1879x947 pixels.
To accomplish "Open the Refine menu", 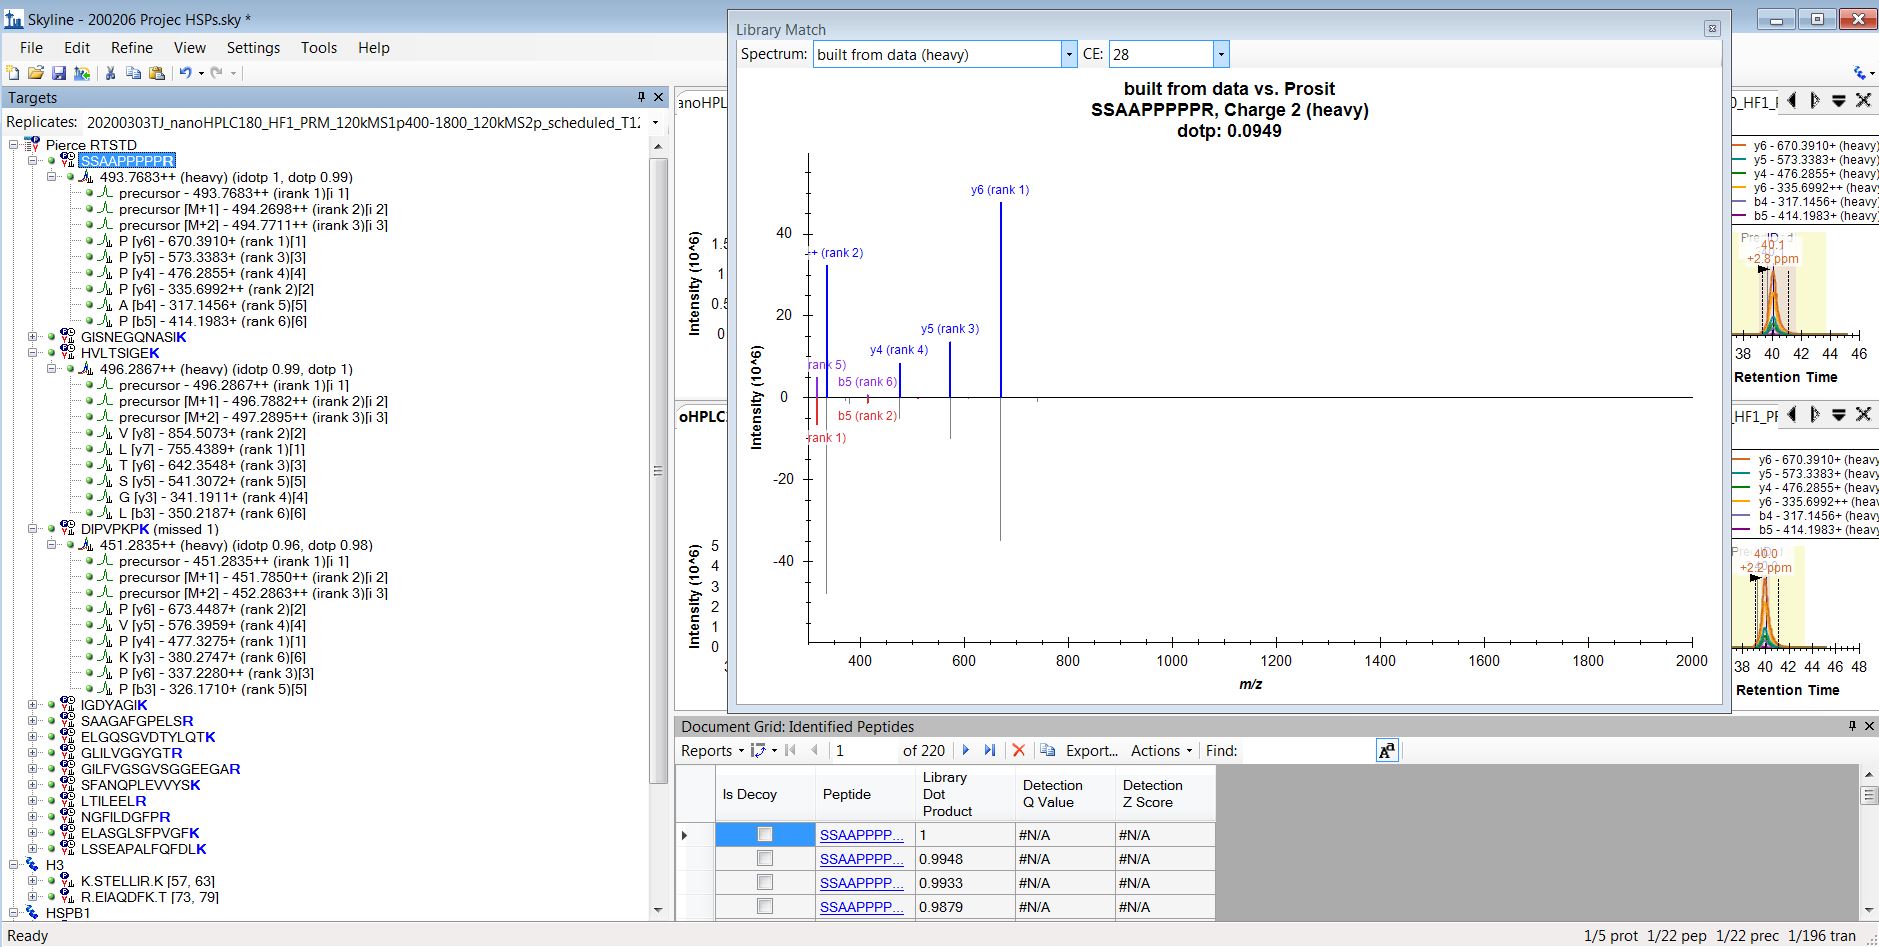I will [132, 48].
